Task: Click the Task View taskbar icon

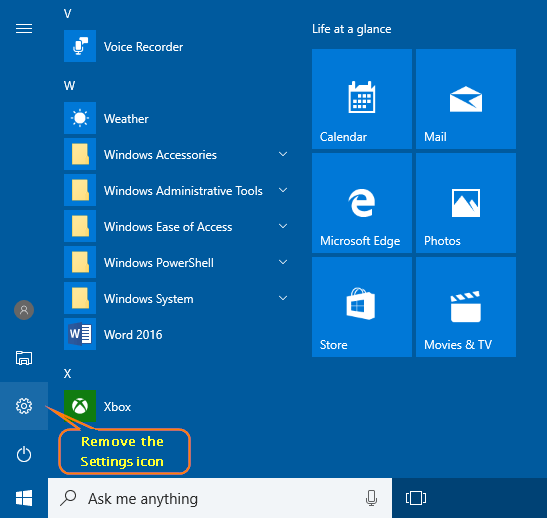Action: (x=416, y=498)
